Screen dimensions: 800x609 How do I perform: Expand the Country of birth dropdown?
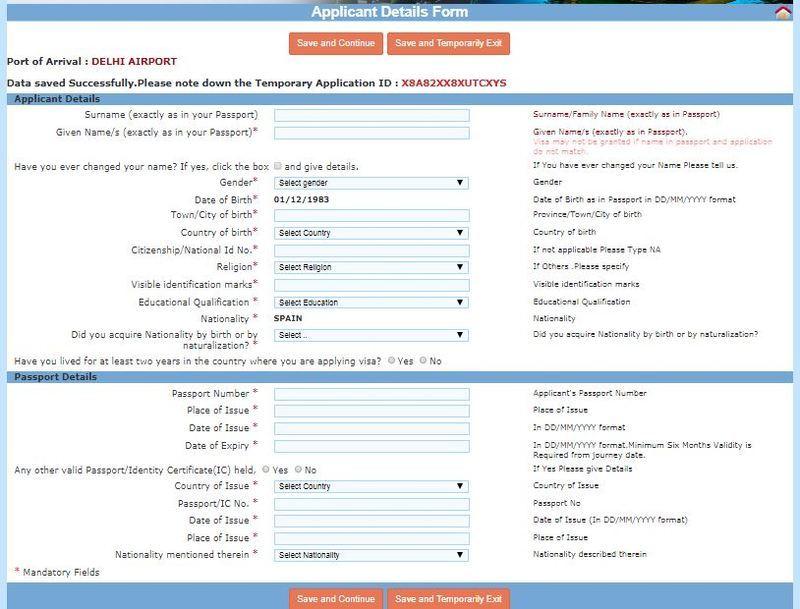coord(371,233)
